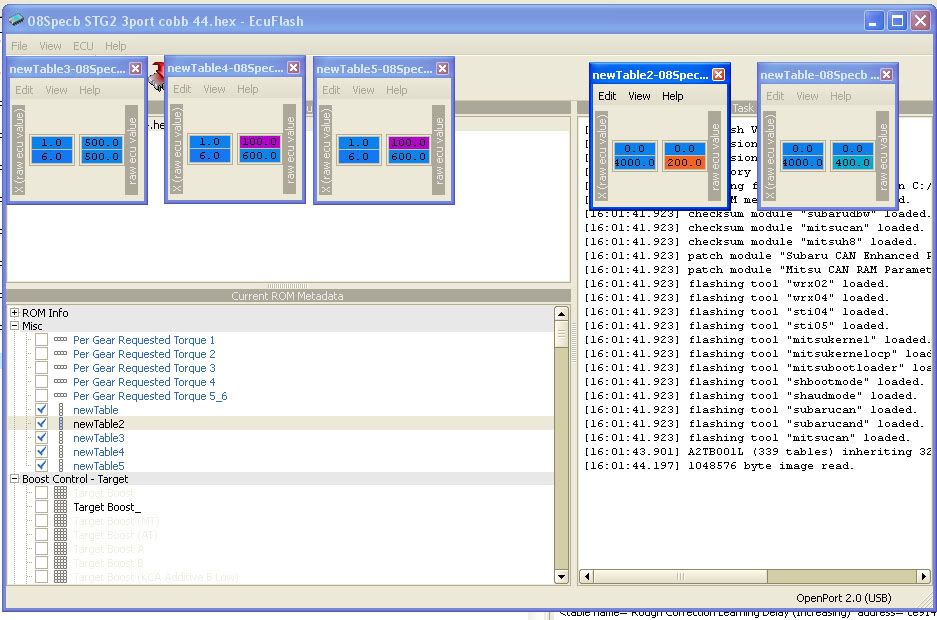Viewport: 937px width, 620px height.
Task: Minimize the EcuFlash main window
Action: pyautogui.click(x=874, y=21)
